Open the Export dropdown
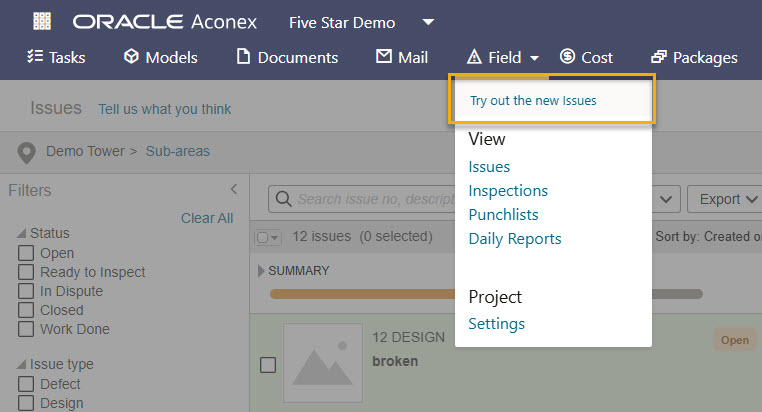 725,199
